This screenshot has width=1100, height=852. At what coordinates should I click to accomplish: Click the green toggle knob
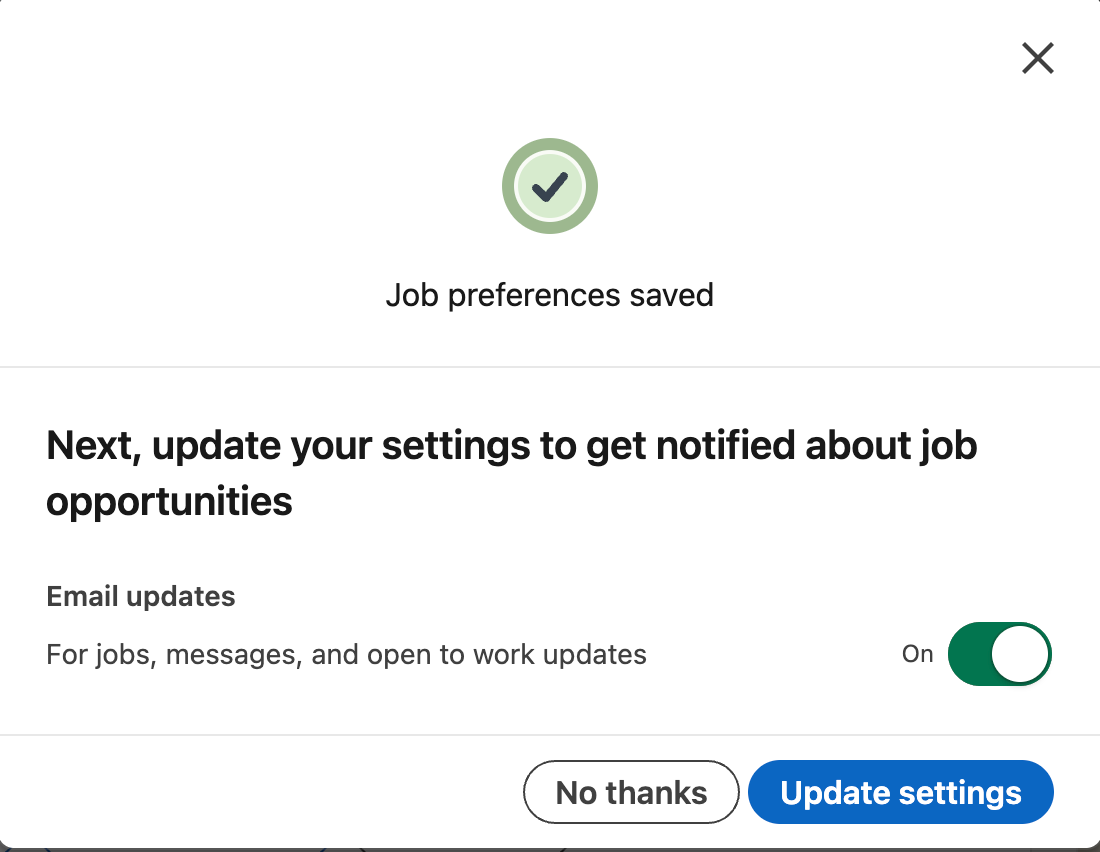click(x=1022, y=654)
